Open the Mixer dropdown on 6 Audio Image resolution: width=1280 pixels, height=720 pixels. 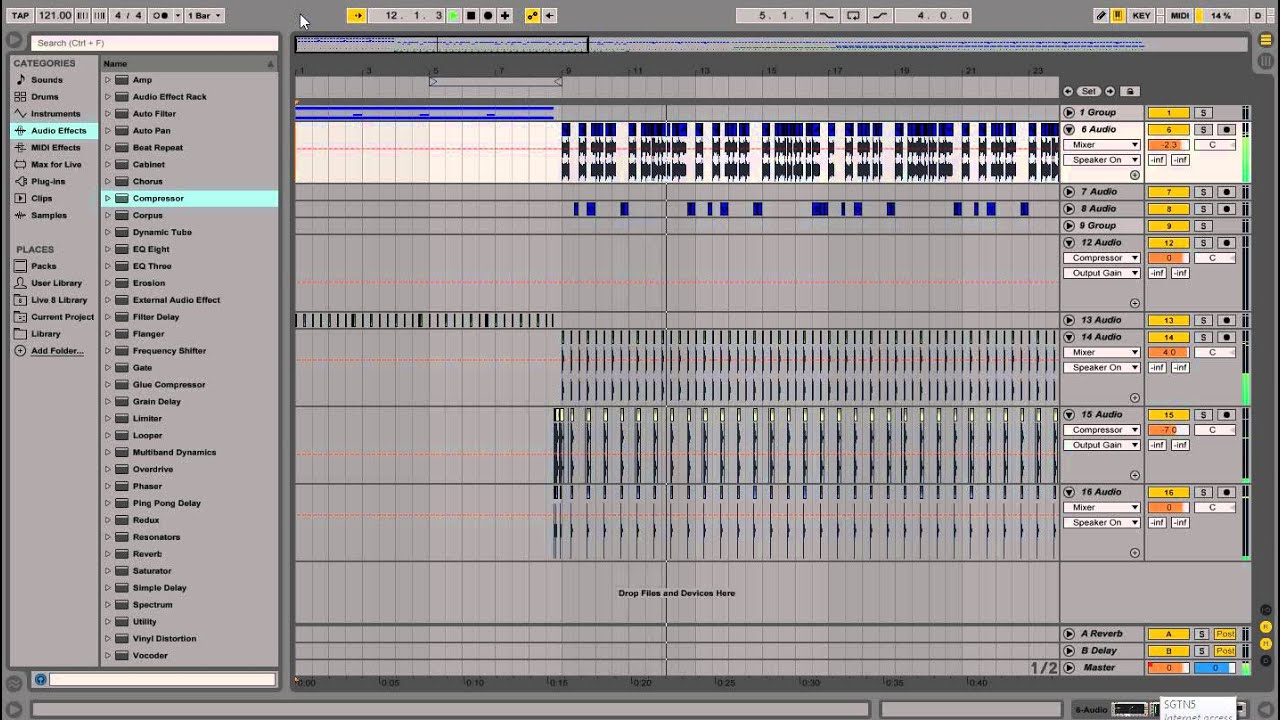1102,145
